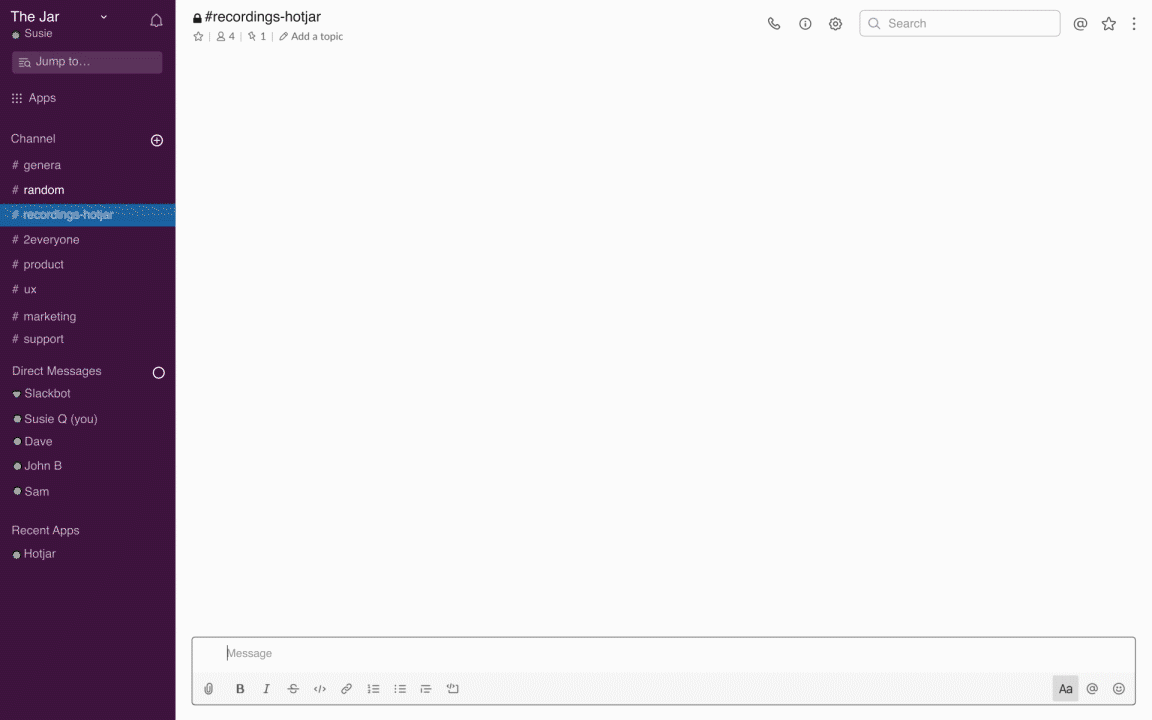Star the recordings-hotjar channel
This screenshot has height=720, width=1152.
pyautogui.click(x=198, y=36)
